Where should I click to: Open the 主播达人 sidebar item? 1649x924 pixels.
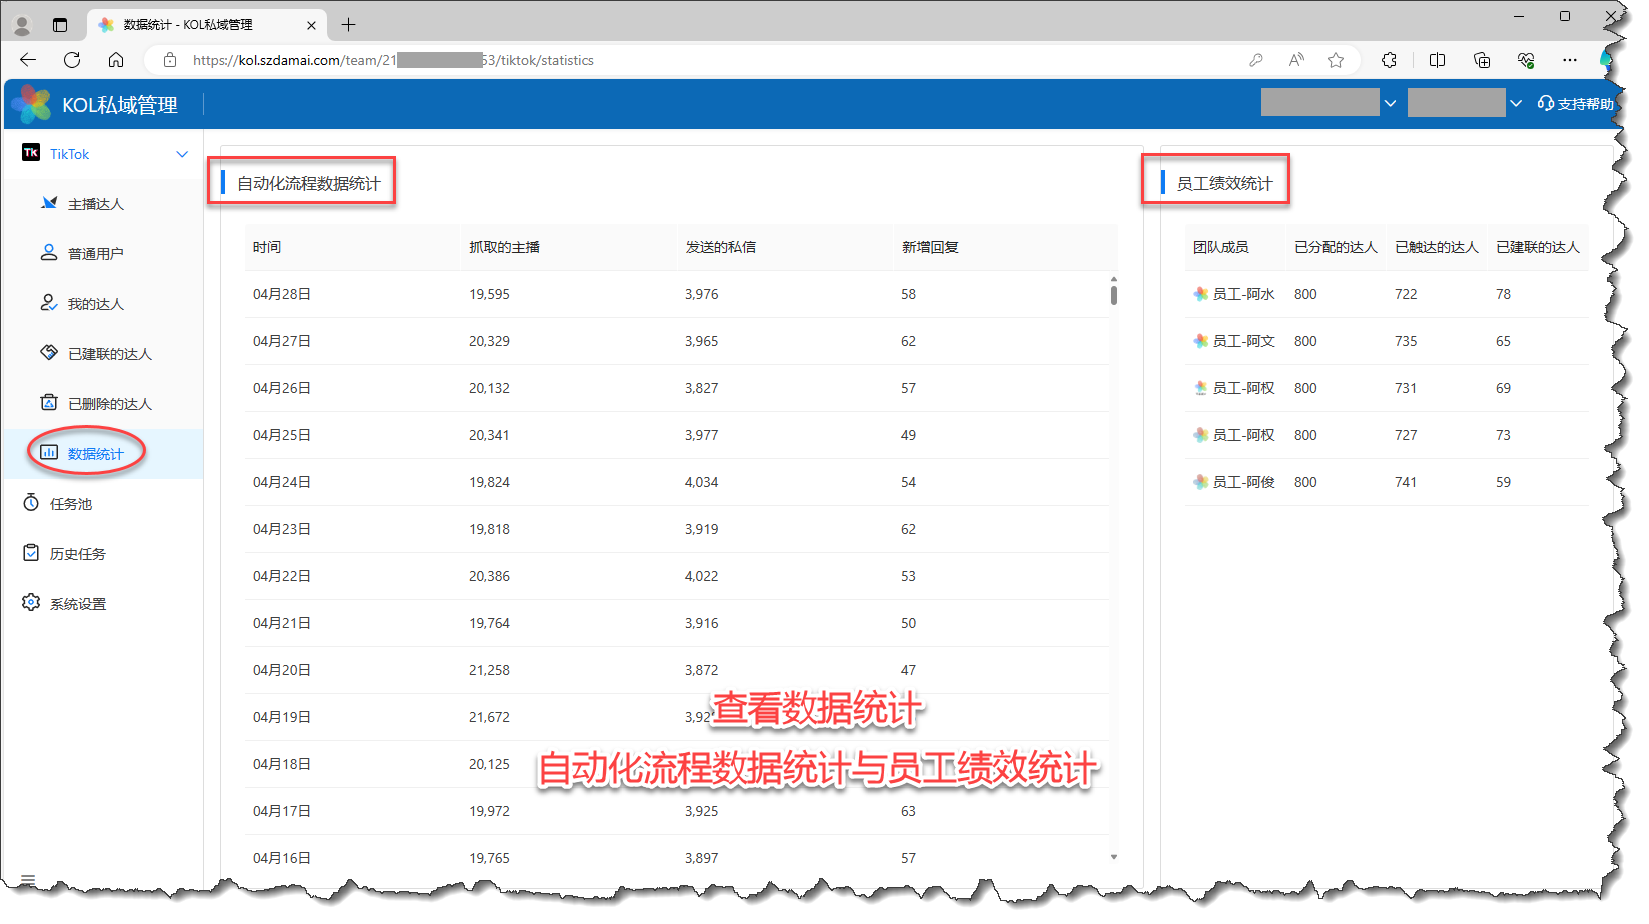(x=95, y=204)
